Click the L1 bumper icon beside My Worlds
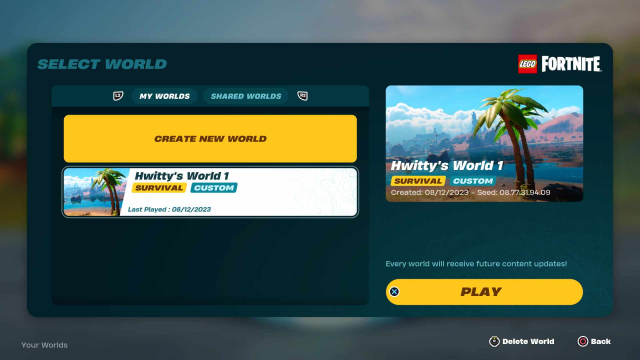This screenshot has width=640, height=360. pos(118,96)
